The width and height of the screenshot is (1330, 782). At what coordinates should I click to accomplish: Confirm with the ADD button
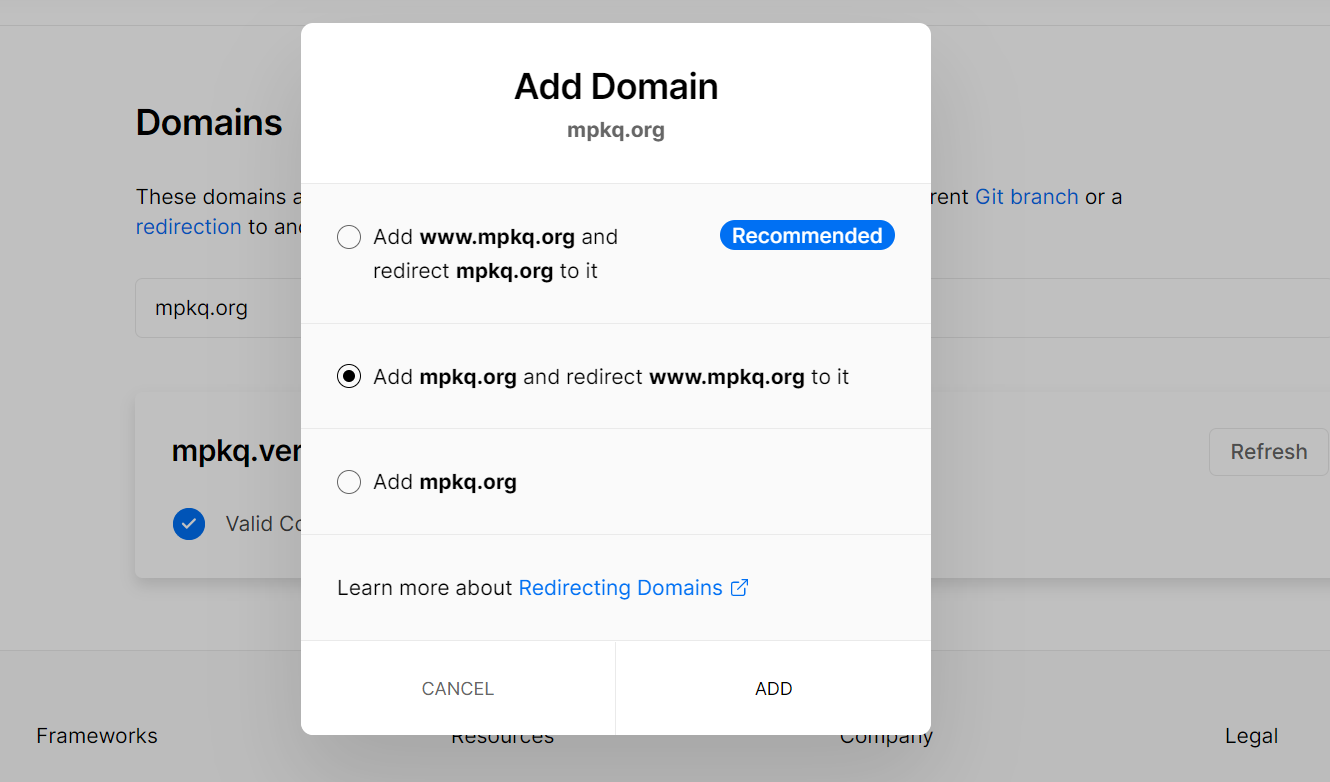click(773, 688)
